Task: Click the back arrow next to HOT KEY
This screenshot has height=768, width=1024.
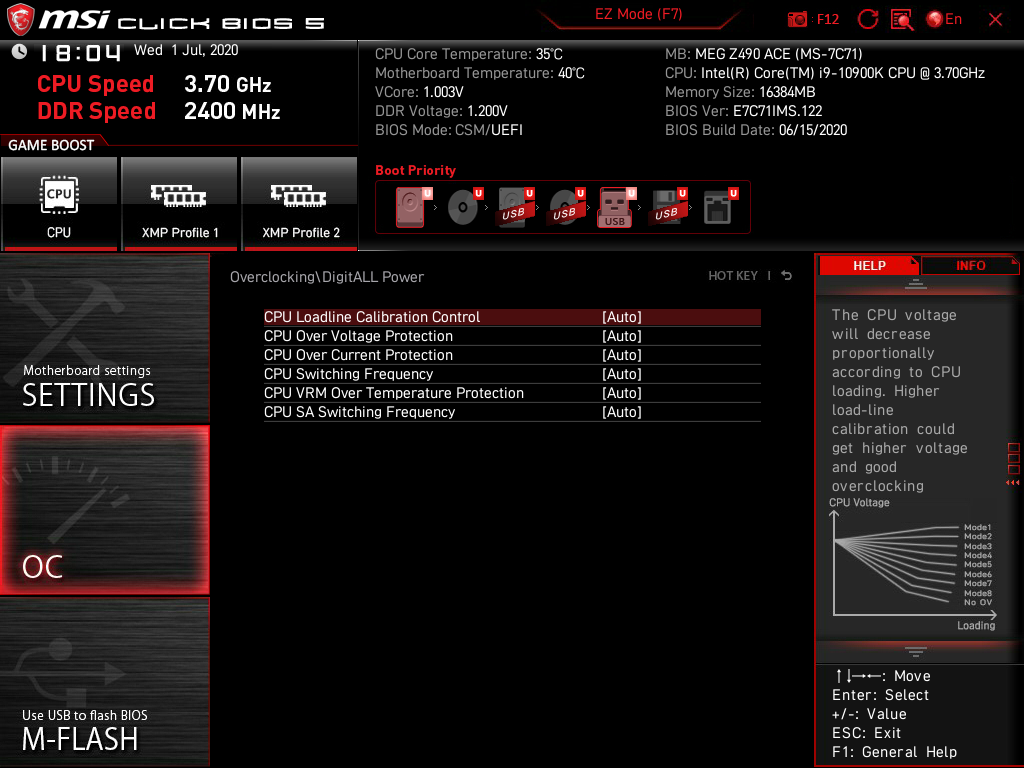Action: click(x=786, y=275)
